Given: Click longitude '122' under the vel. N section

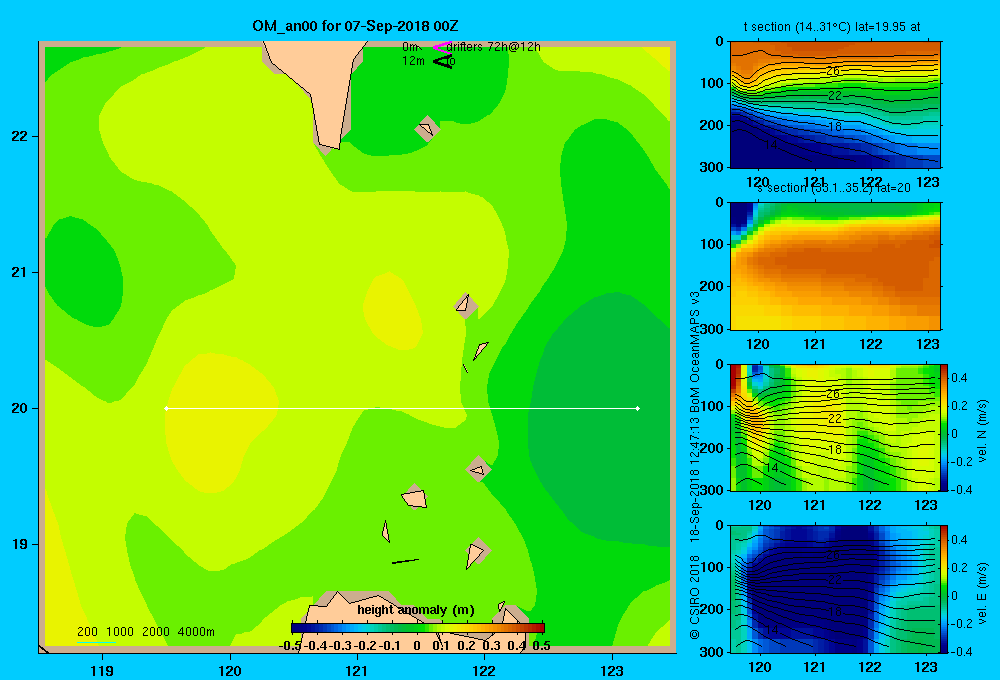Looking at the screenshot, I should 870,505.
